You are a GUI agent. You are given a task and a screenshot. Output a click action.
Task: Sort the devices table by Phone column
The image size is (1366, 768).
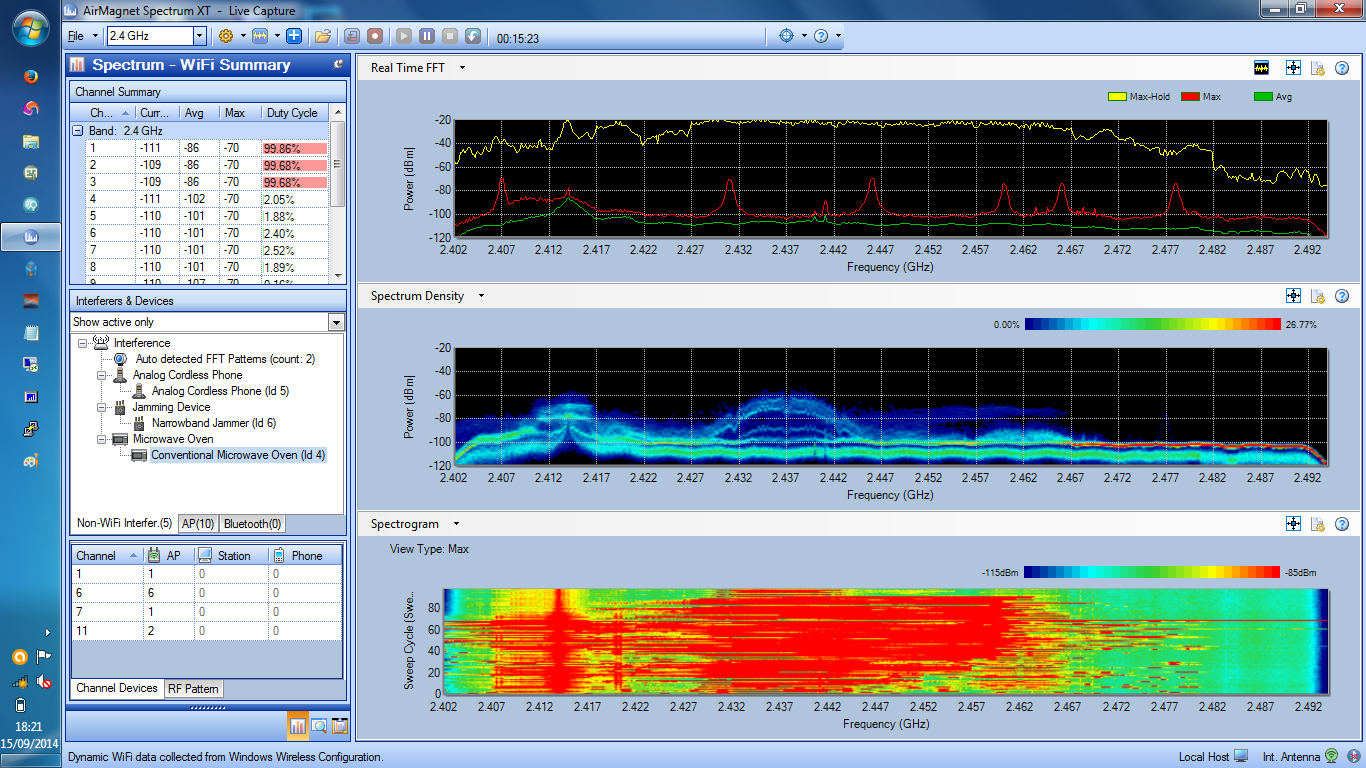tap(305, 555)
